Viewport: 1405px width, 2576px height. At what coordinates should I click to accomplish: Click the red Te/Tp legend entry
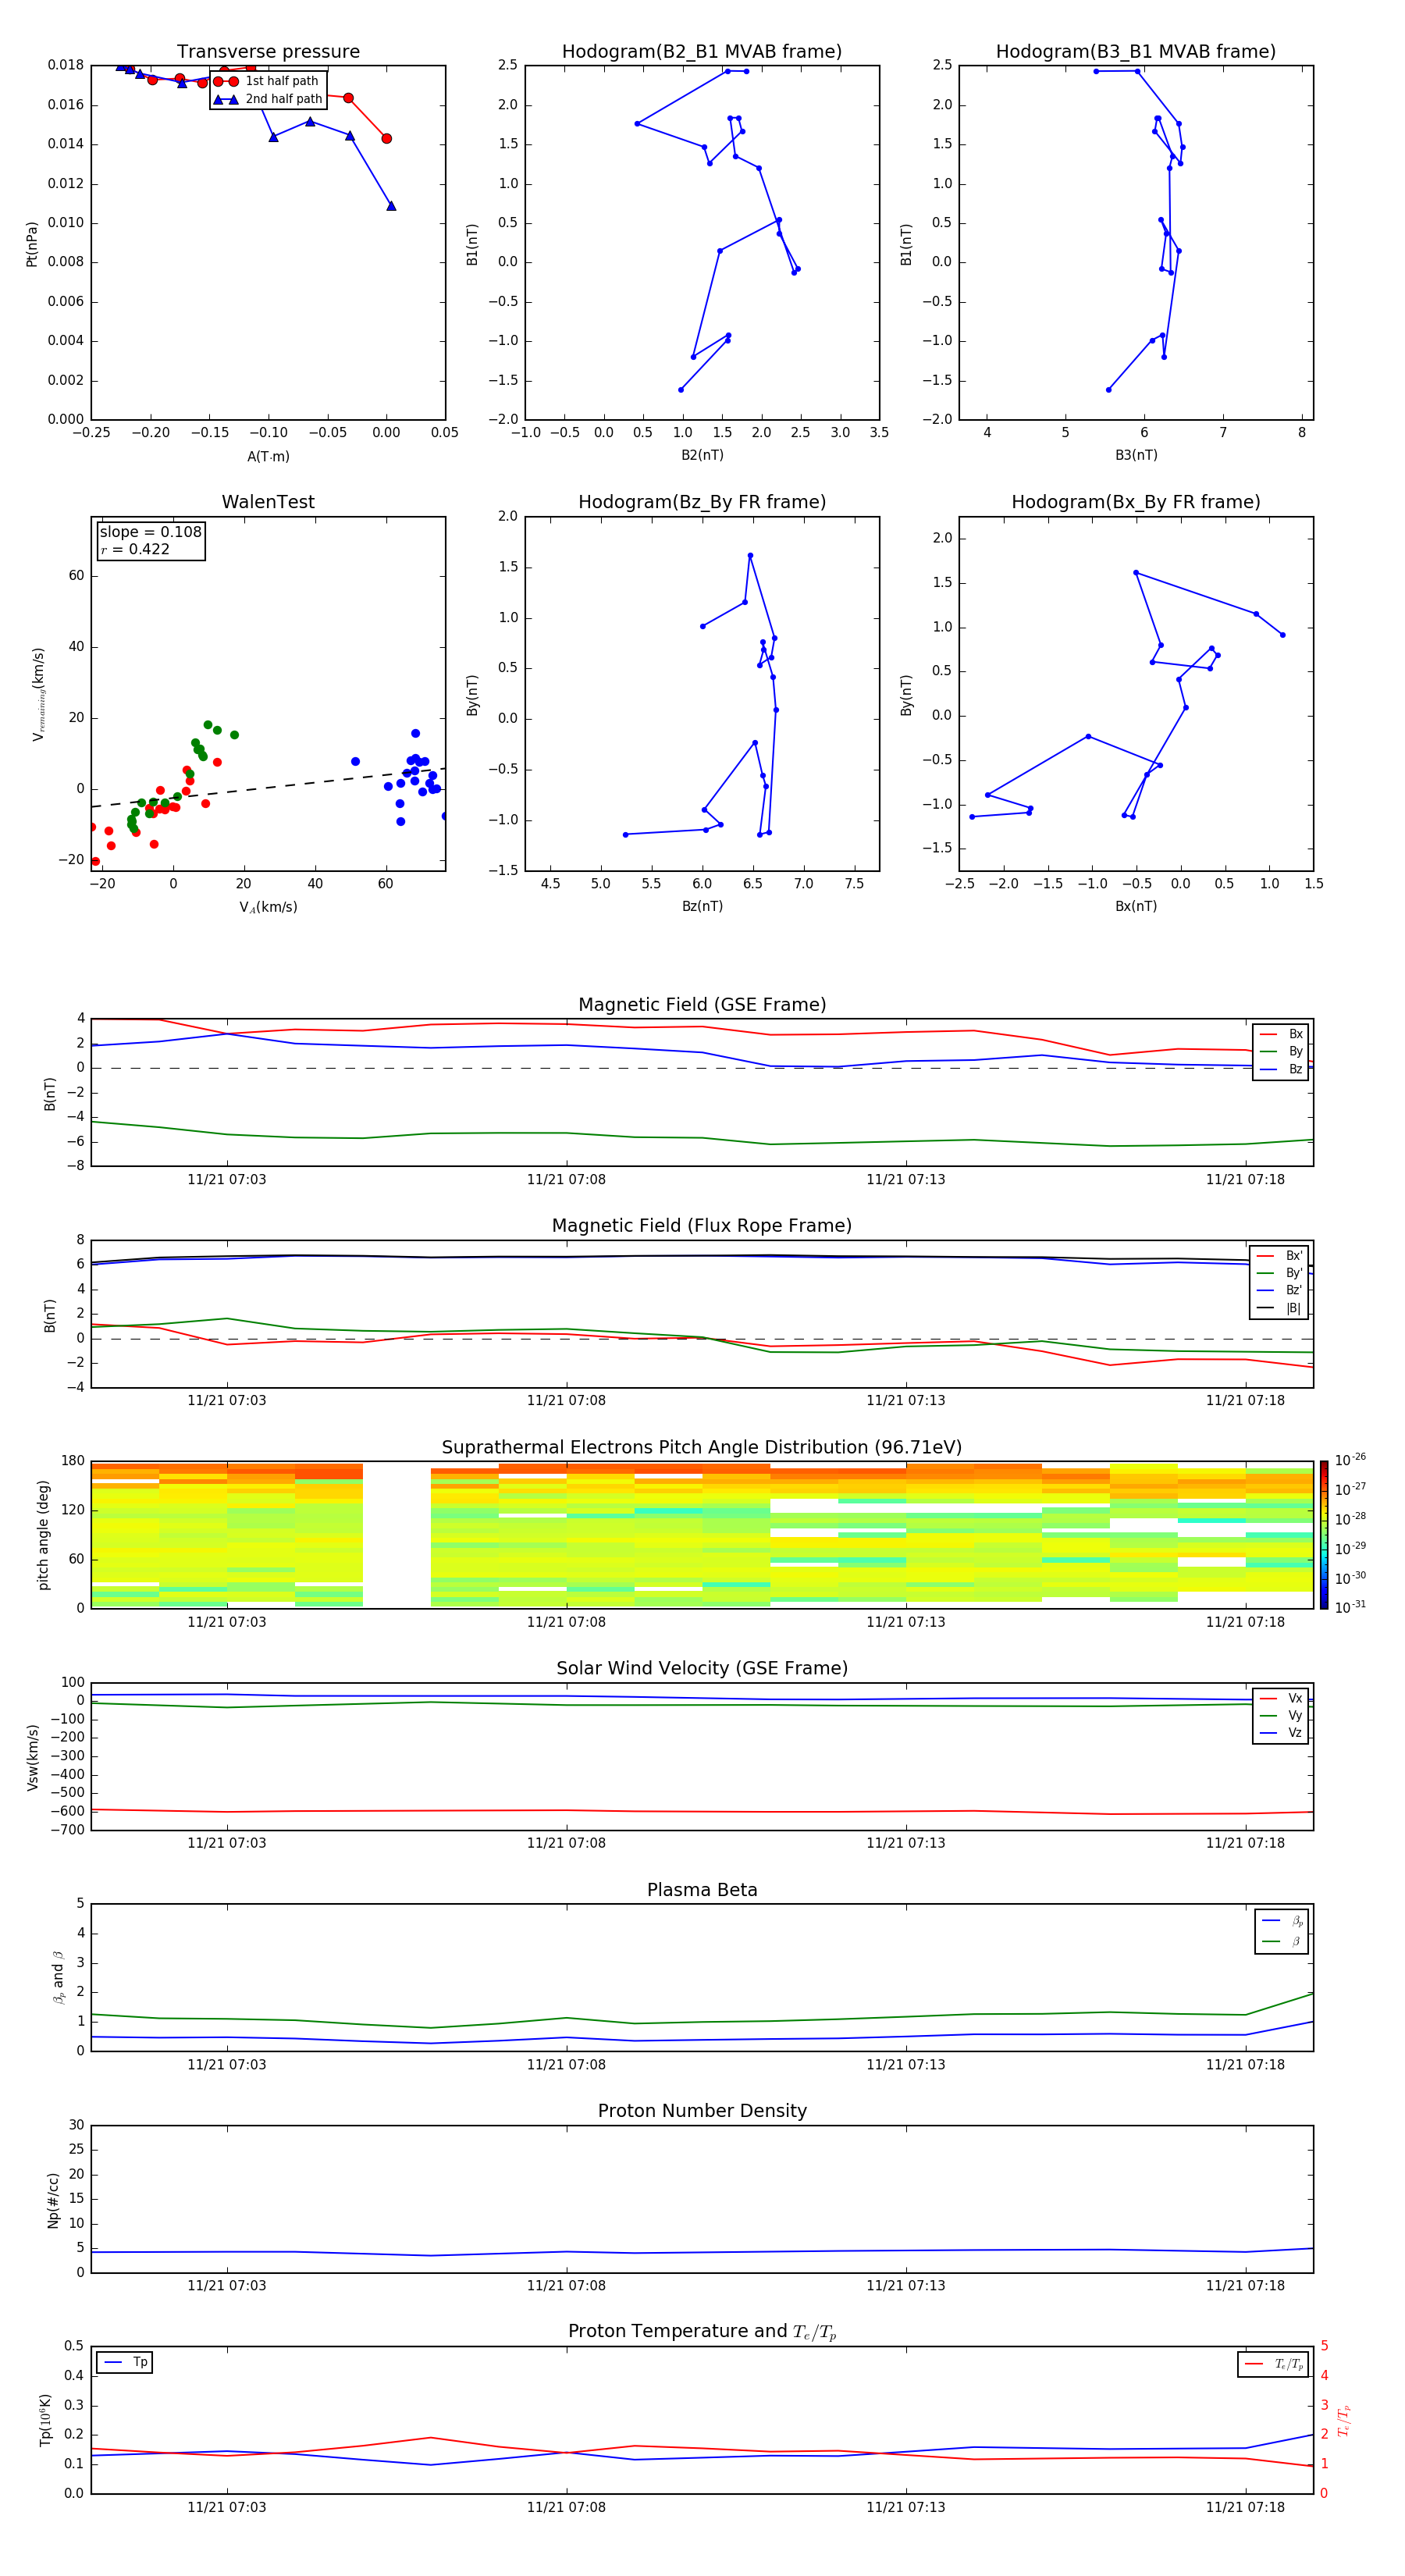pyautogui.click(x=1274, y=2364)
